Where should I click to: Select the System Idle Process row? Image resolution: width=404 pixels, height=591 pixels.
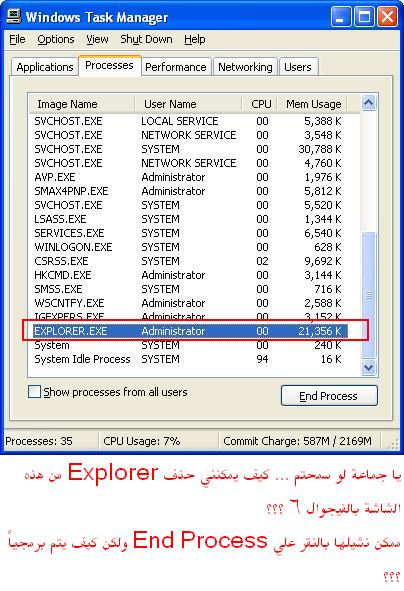[190, 359]
